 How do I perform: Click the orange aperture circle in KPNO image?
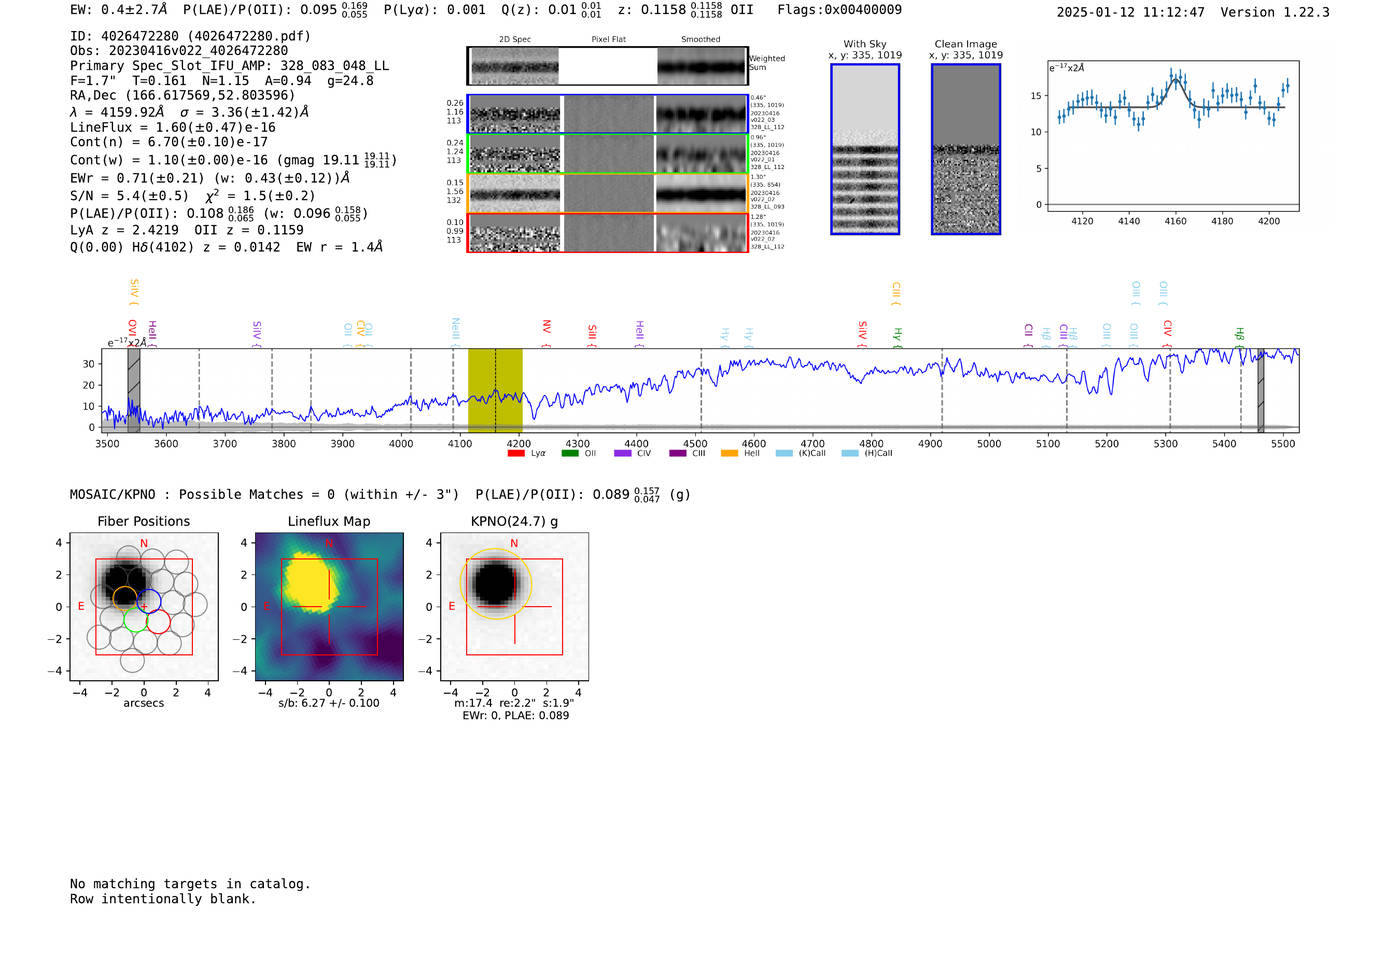[496, 584]
